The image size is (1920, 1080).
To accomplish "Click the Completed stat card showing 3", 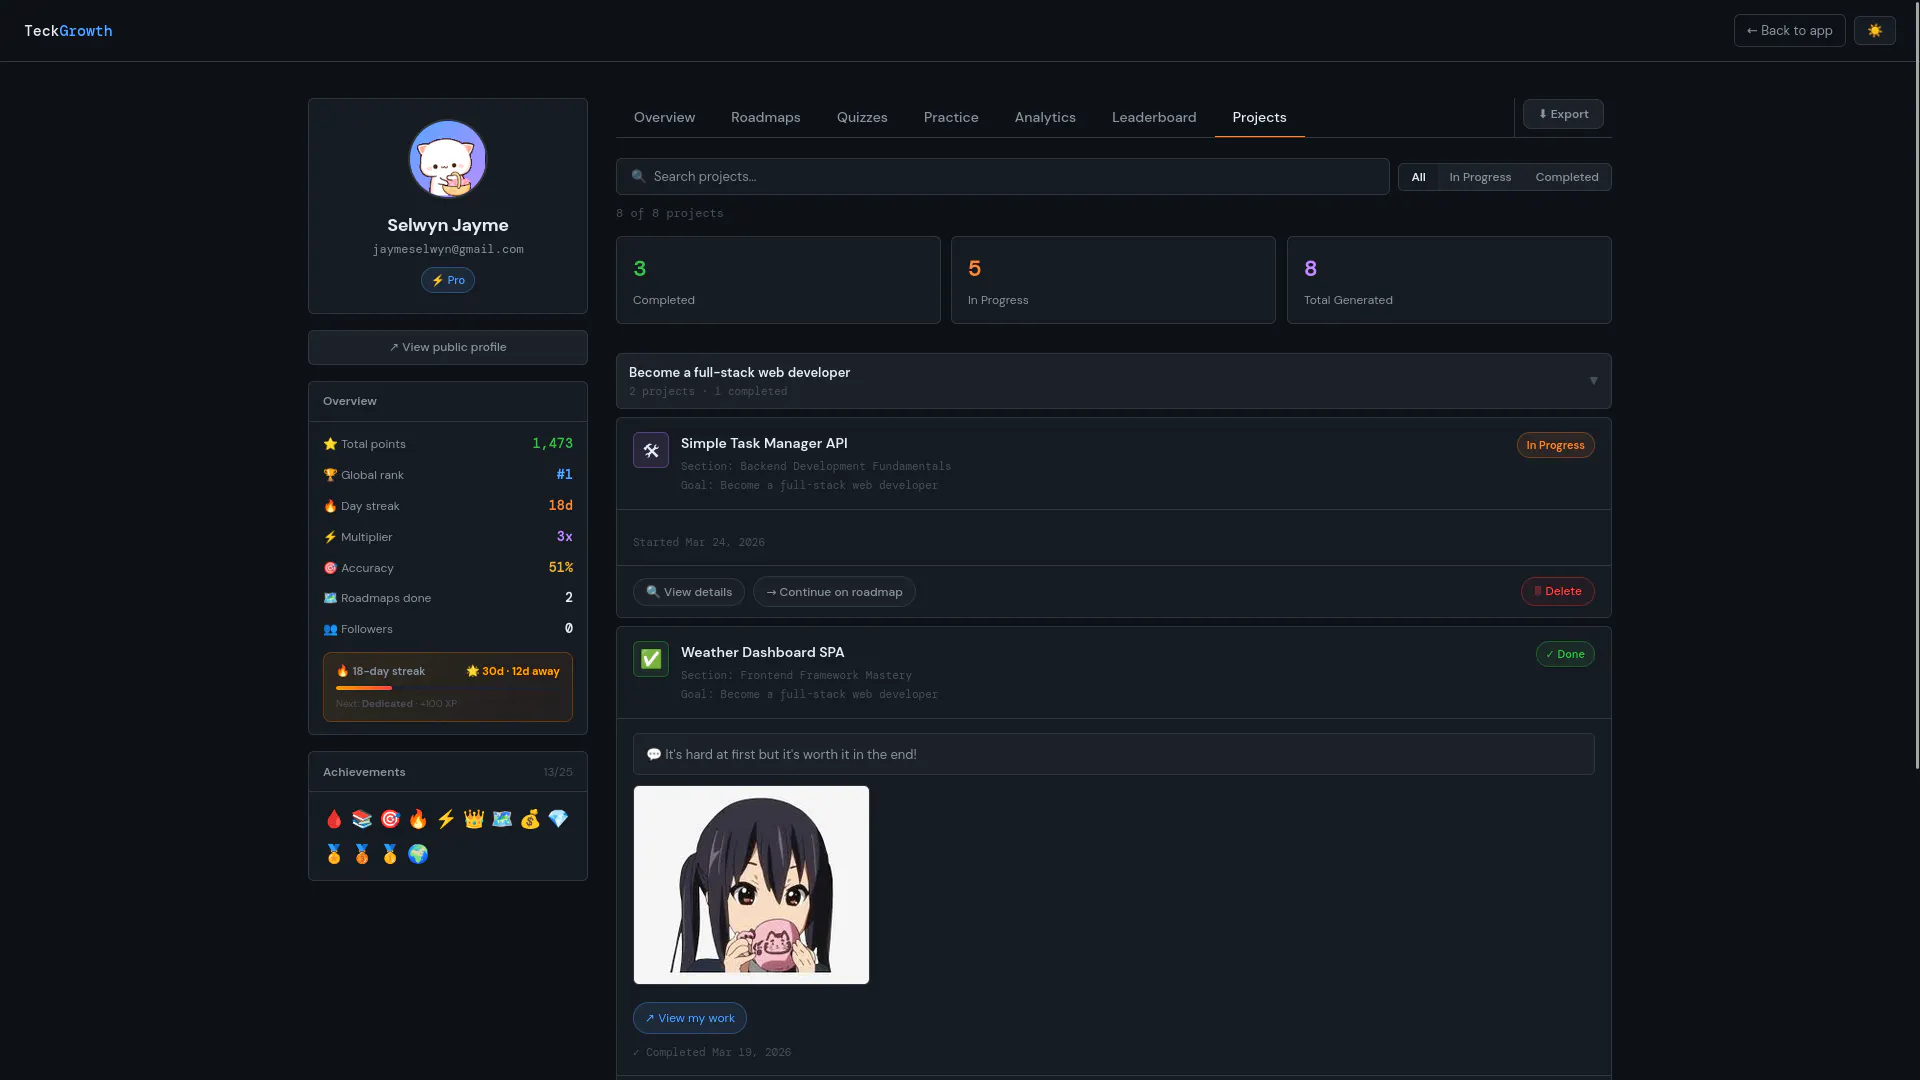I will coord(778,280).
